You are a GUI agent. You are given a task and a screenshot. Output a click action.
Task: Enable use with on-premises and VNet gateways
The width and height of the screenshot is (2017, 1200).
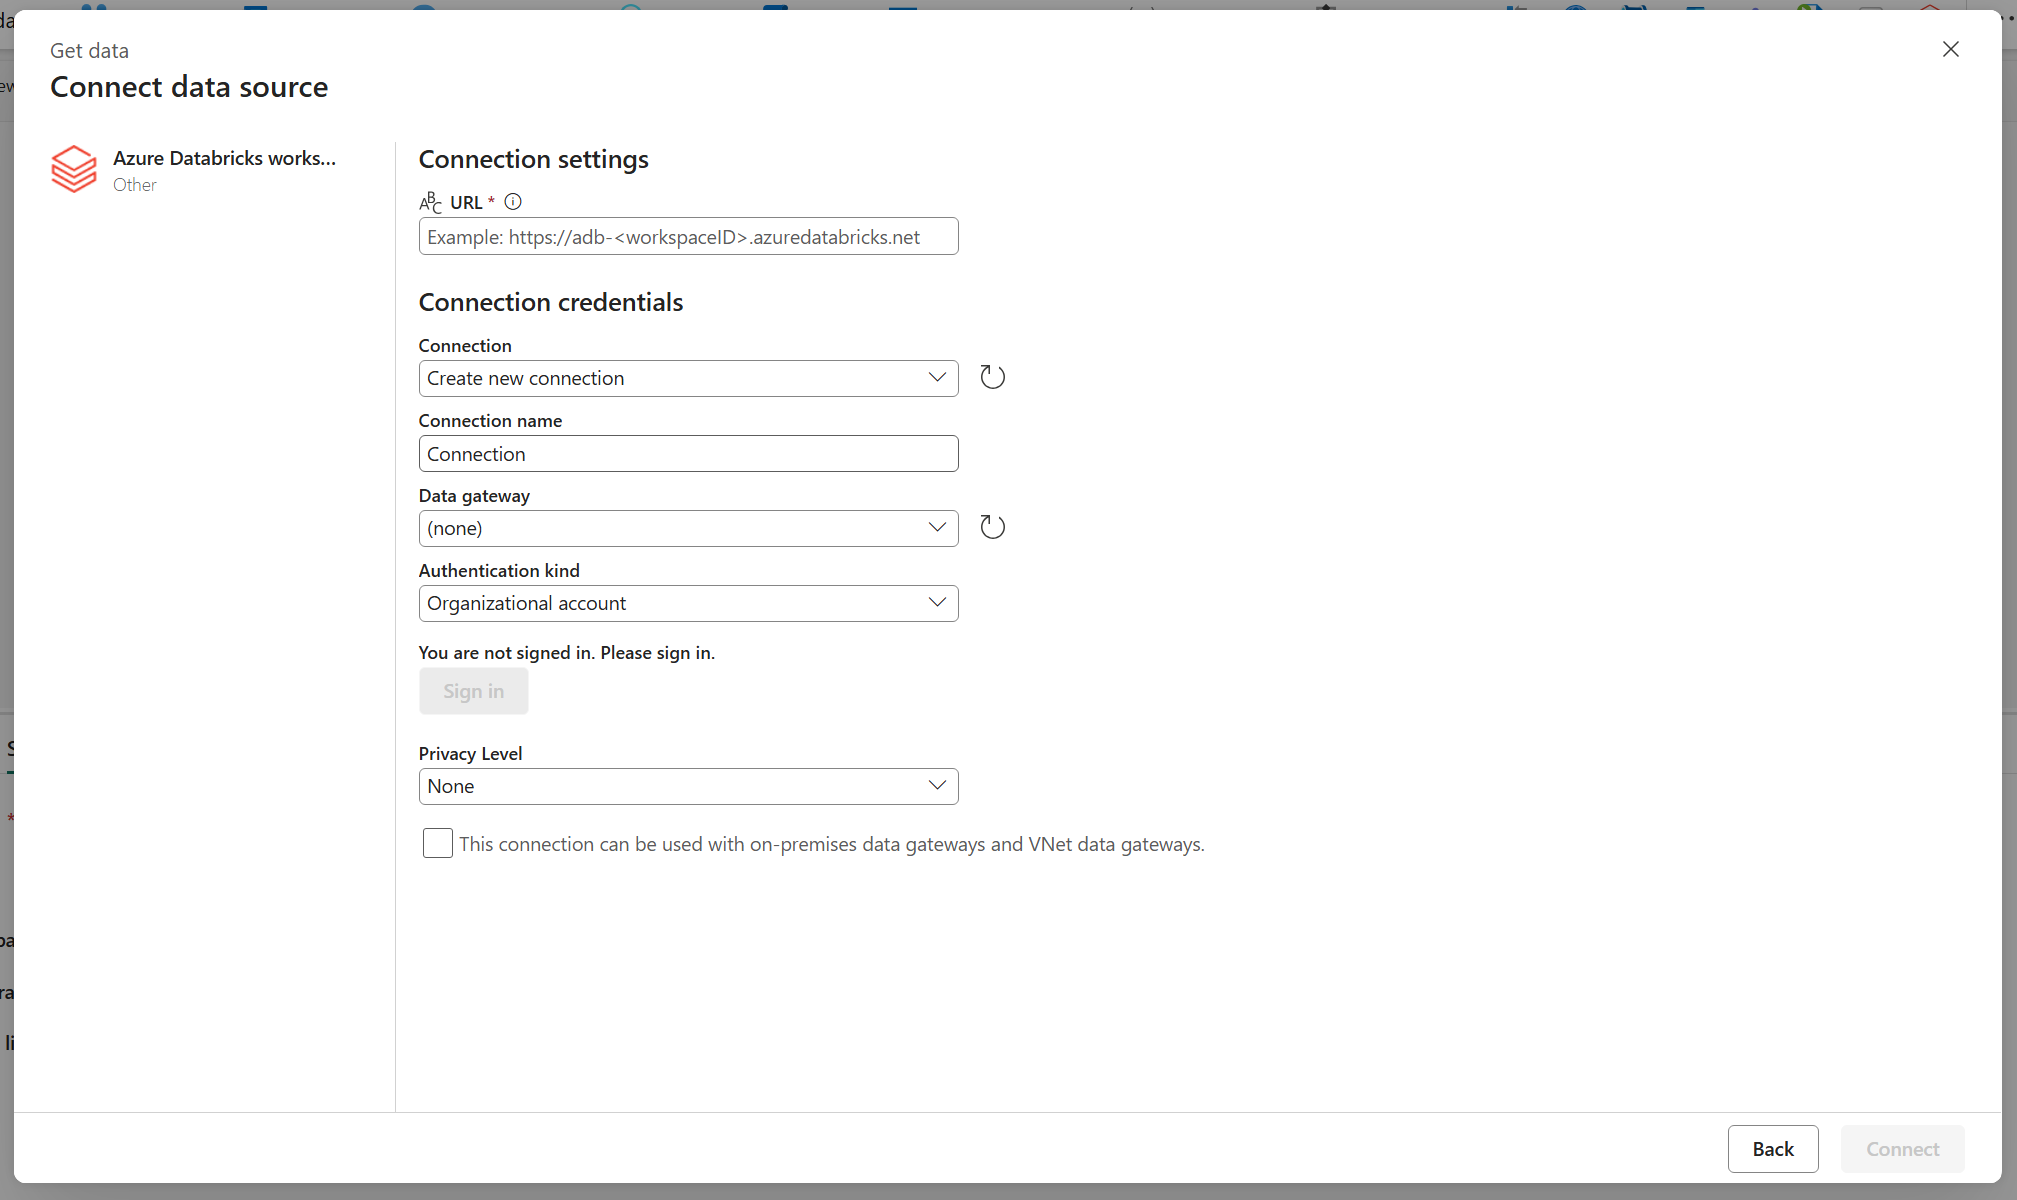[437, 843]
